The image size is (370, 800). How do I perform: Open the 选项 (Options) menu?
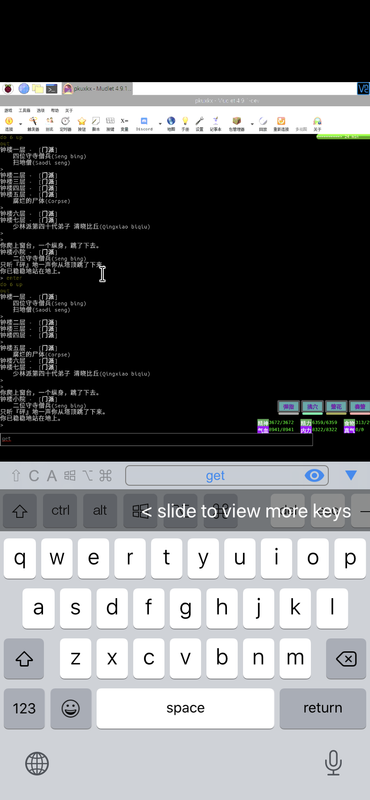pos(41,110)
